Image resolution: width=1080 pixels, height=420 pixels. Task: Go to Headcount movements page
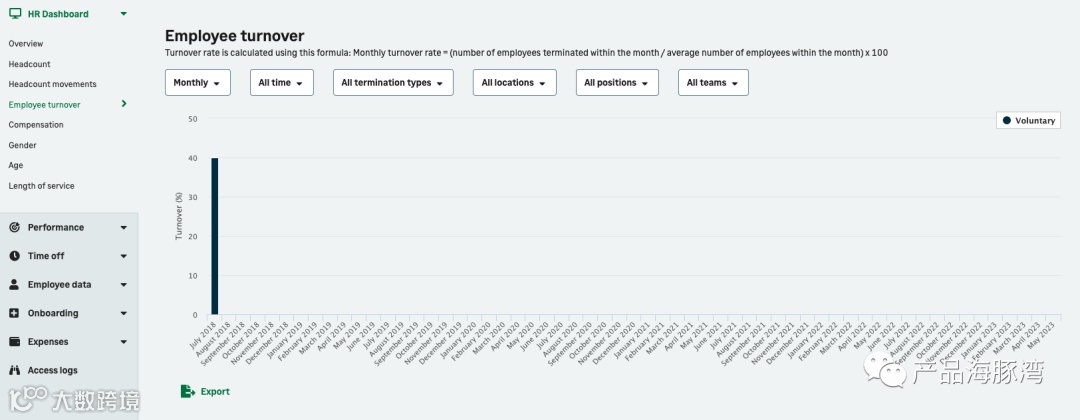[52, 84]
